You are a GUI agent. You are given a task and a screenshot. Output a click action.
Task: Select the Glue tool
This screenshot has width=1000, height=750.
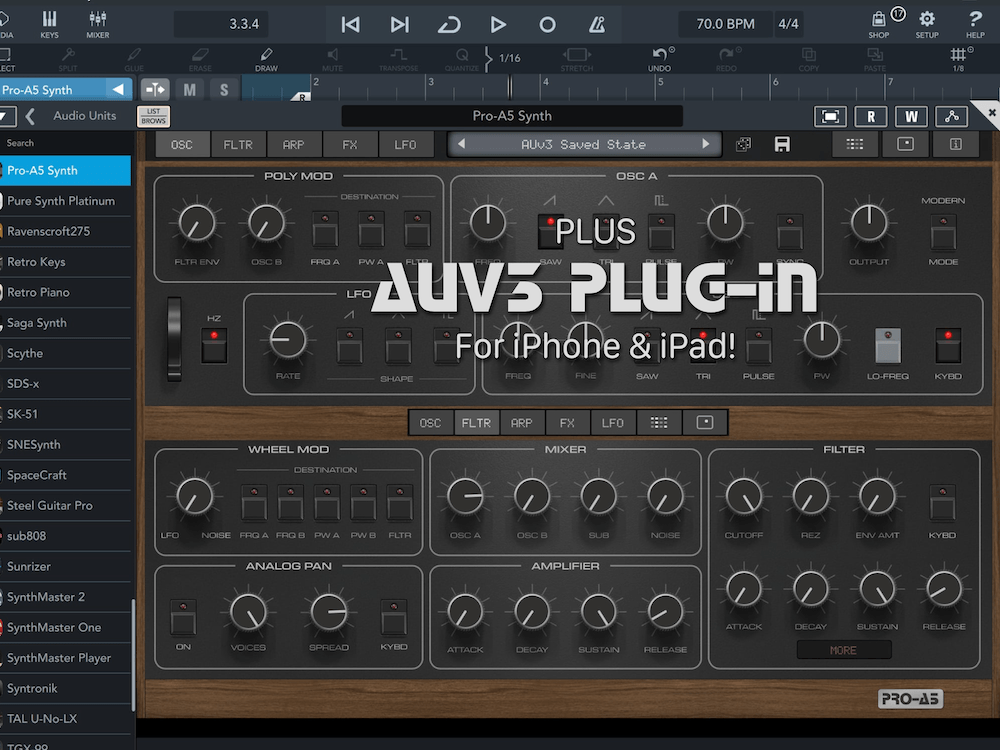(134, 59)
